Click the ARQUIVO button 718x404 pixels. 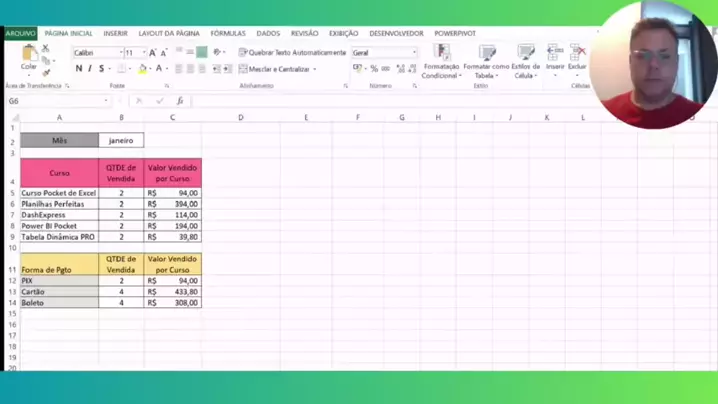pos(20,34)
